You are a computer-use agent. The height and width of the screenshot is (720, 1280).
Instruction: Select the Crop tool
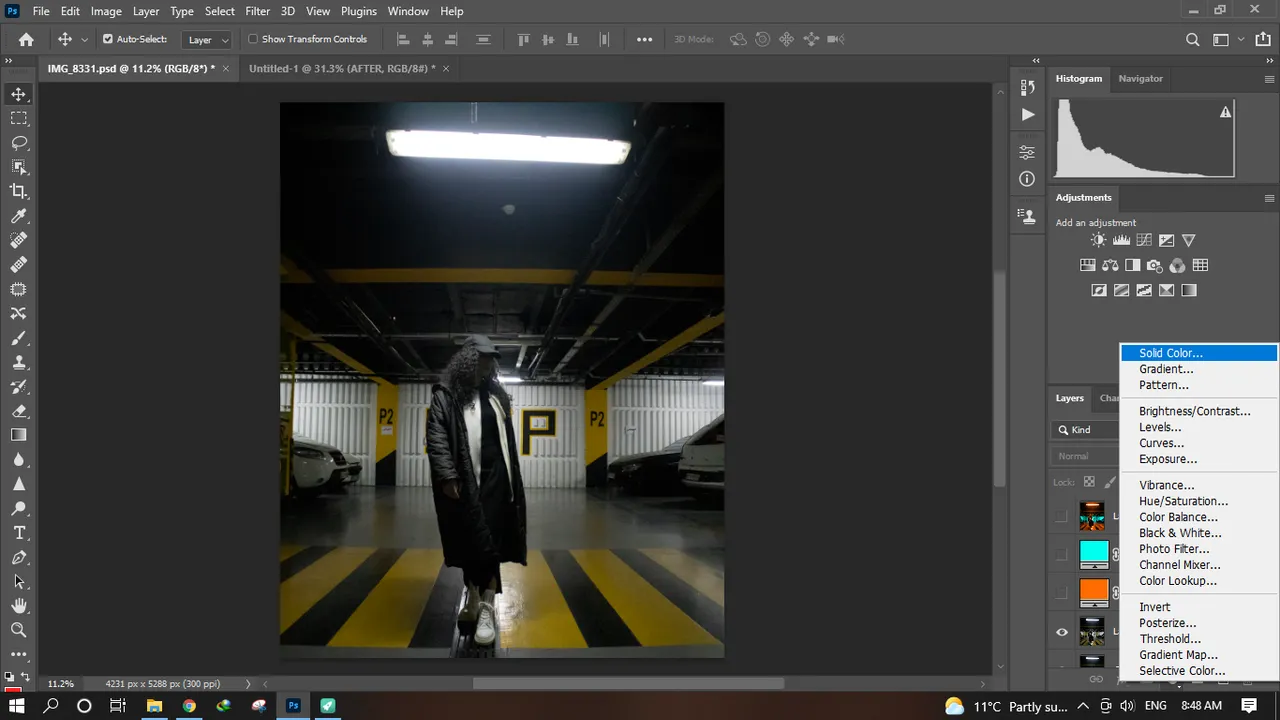tap(18, 191)
